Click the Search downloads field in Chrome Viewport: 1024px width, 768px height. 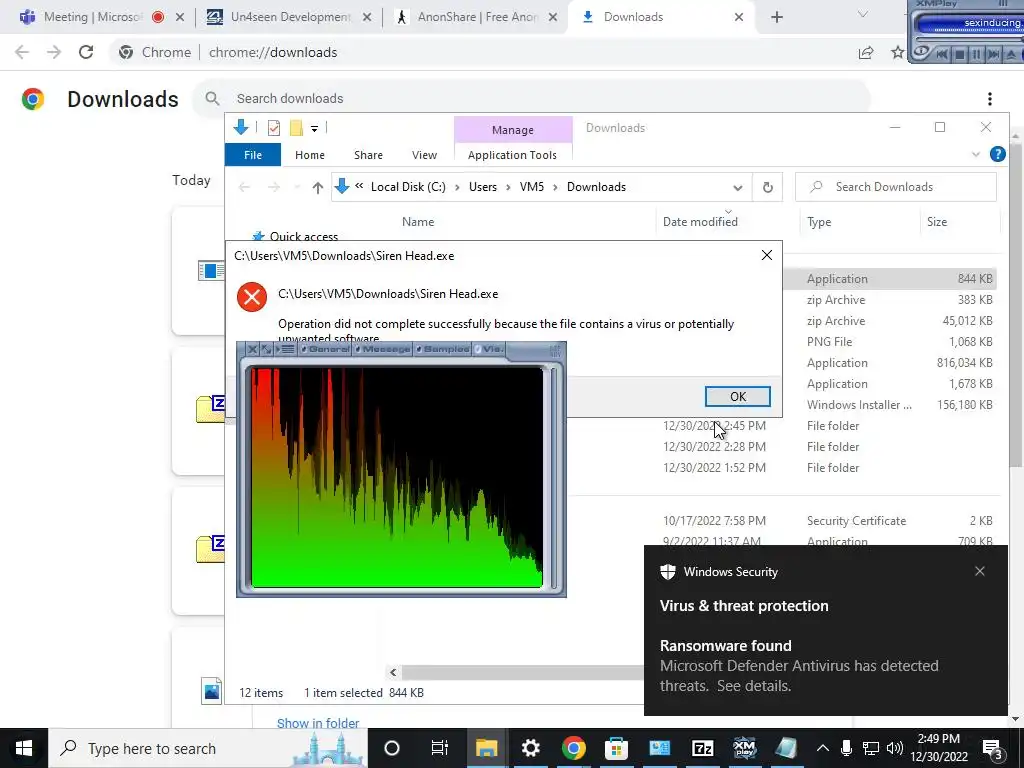(532, 99)
